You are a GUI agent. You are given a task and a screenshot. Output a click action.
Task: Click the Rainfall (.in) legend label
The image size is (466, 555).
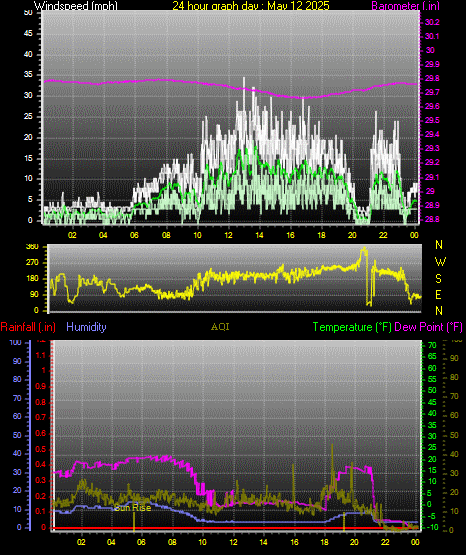coord(28,327)
